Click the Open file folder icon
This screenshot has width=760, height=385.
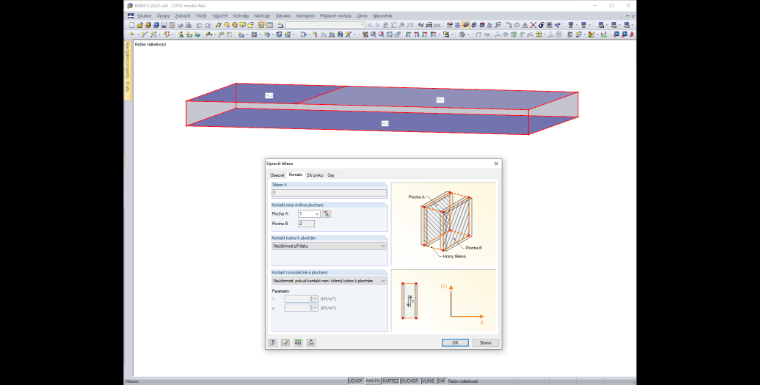(x=140, y=25)
